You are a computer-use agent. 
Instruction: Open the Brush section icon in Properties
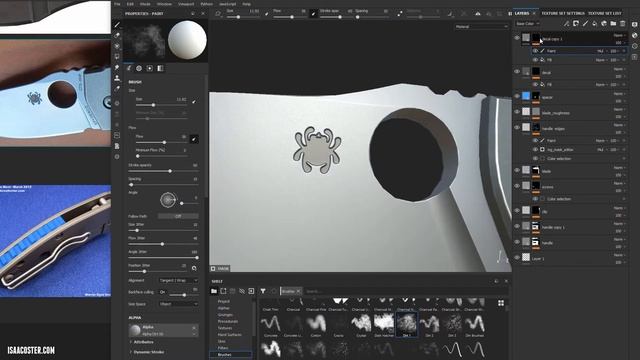pyautogui.click(x=129, y=68)
